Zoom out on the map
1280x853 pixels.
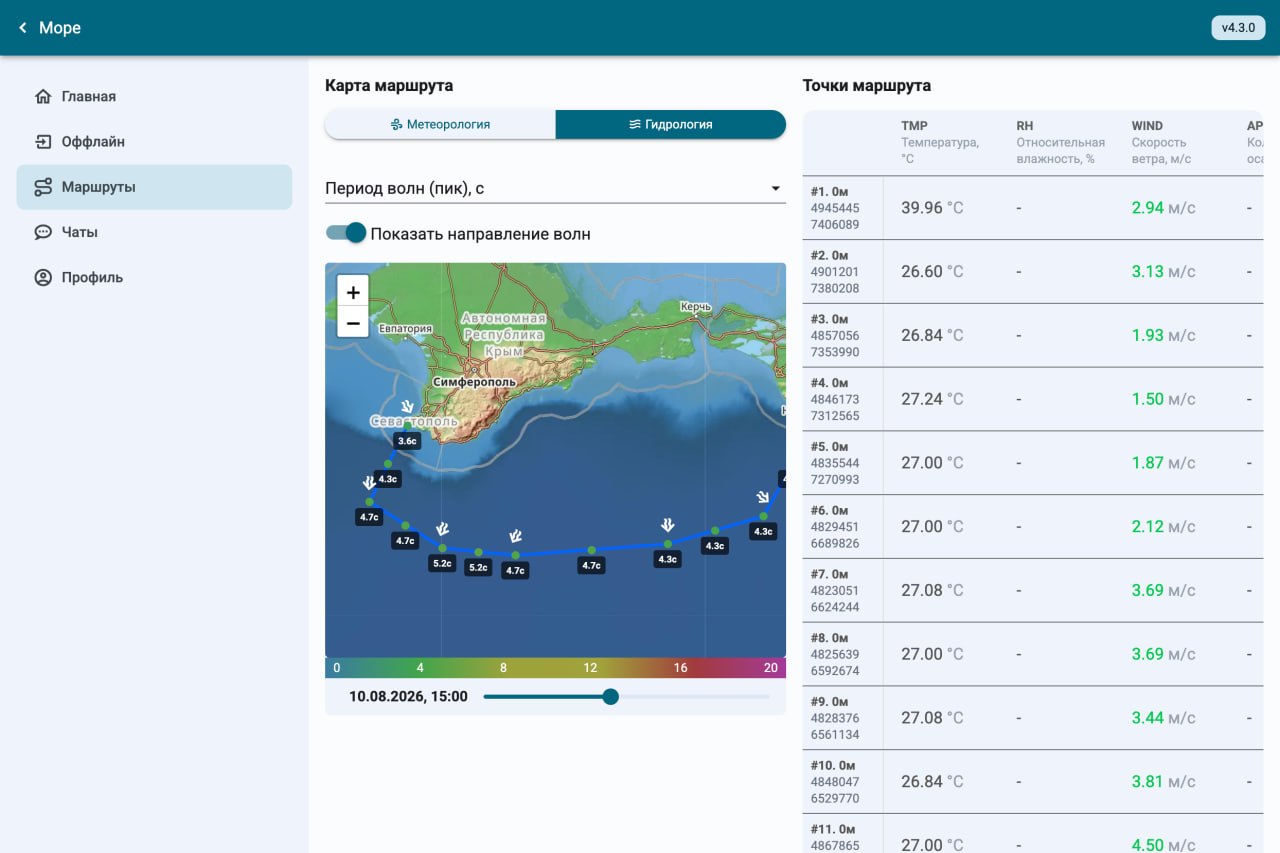coord(353,323)
